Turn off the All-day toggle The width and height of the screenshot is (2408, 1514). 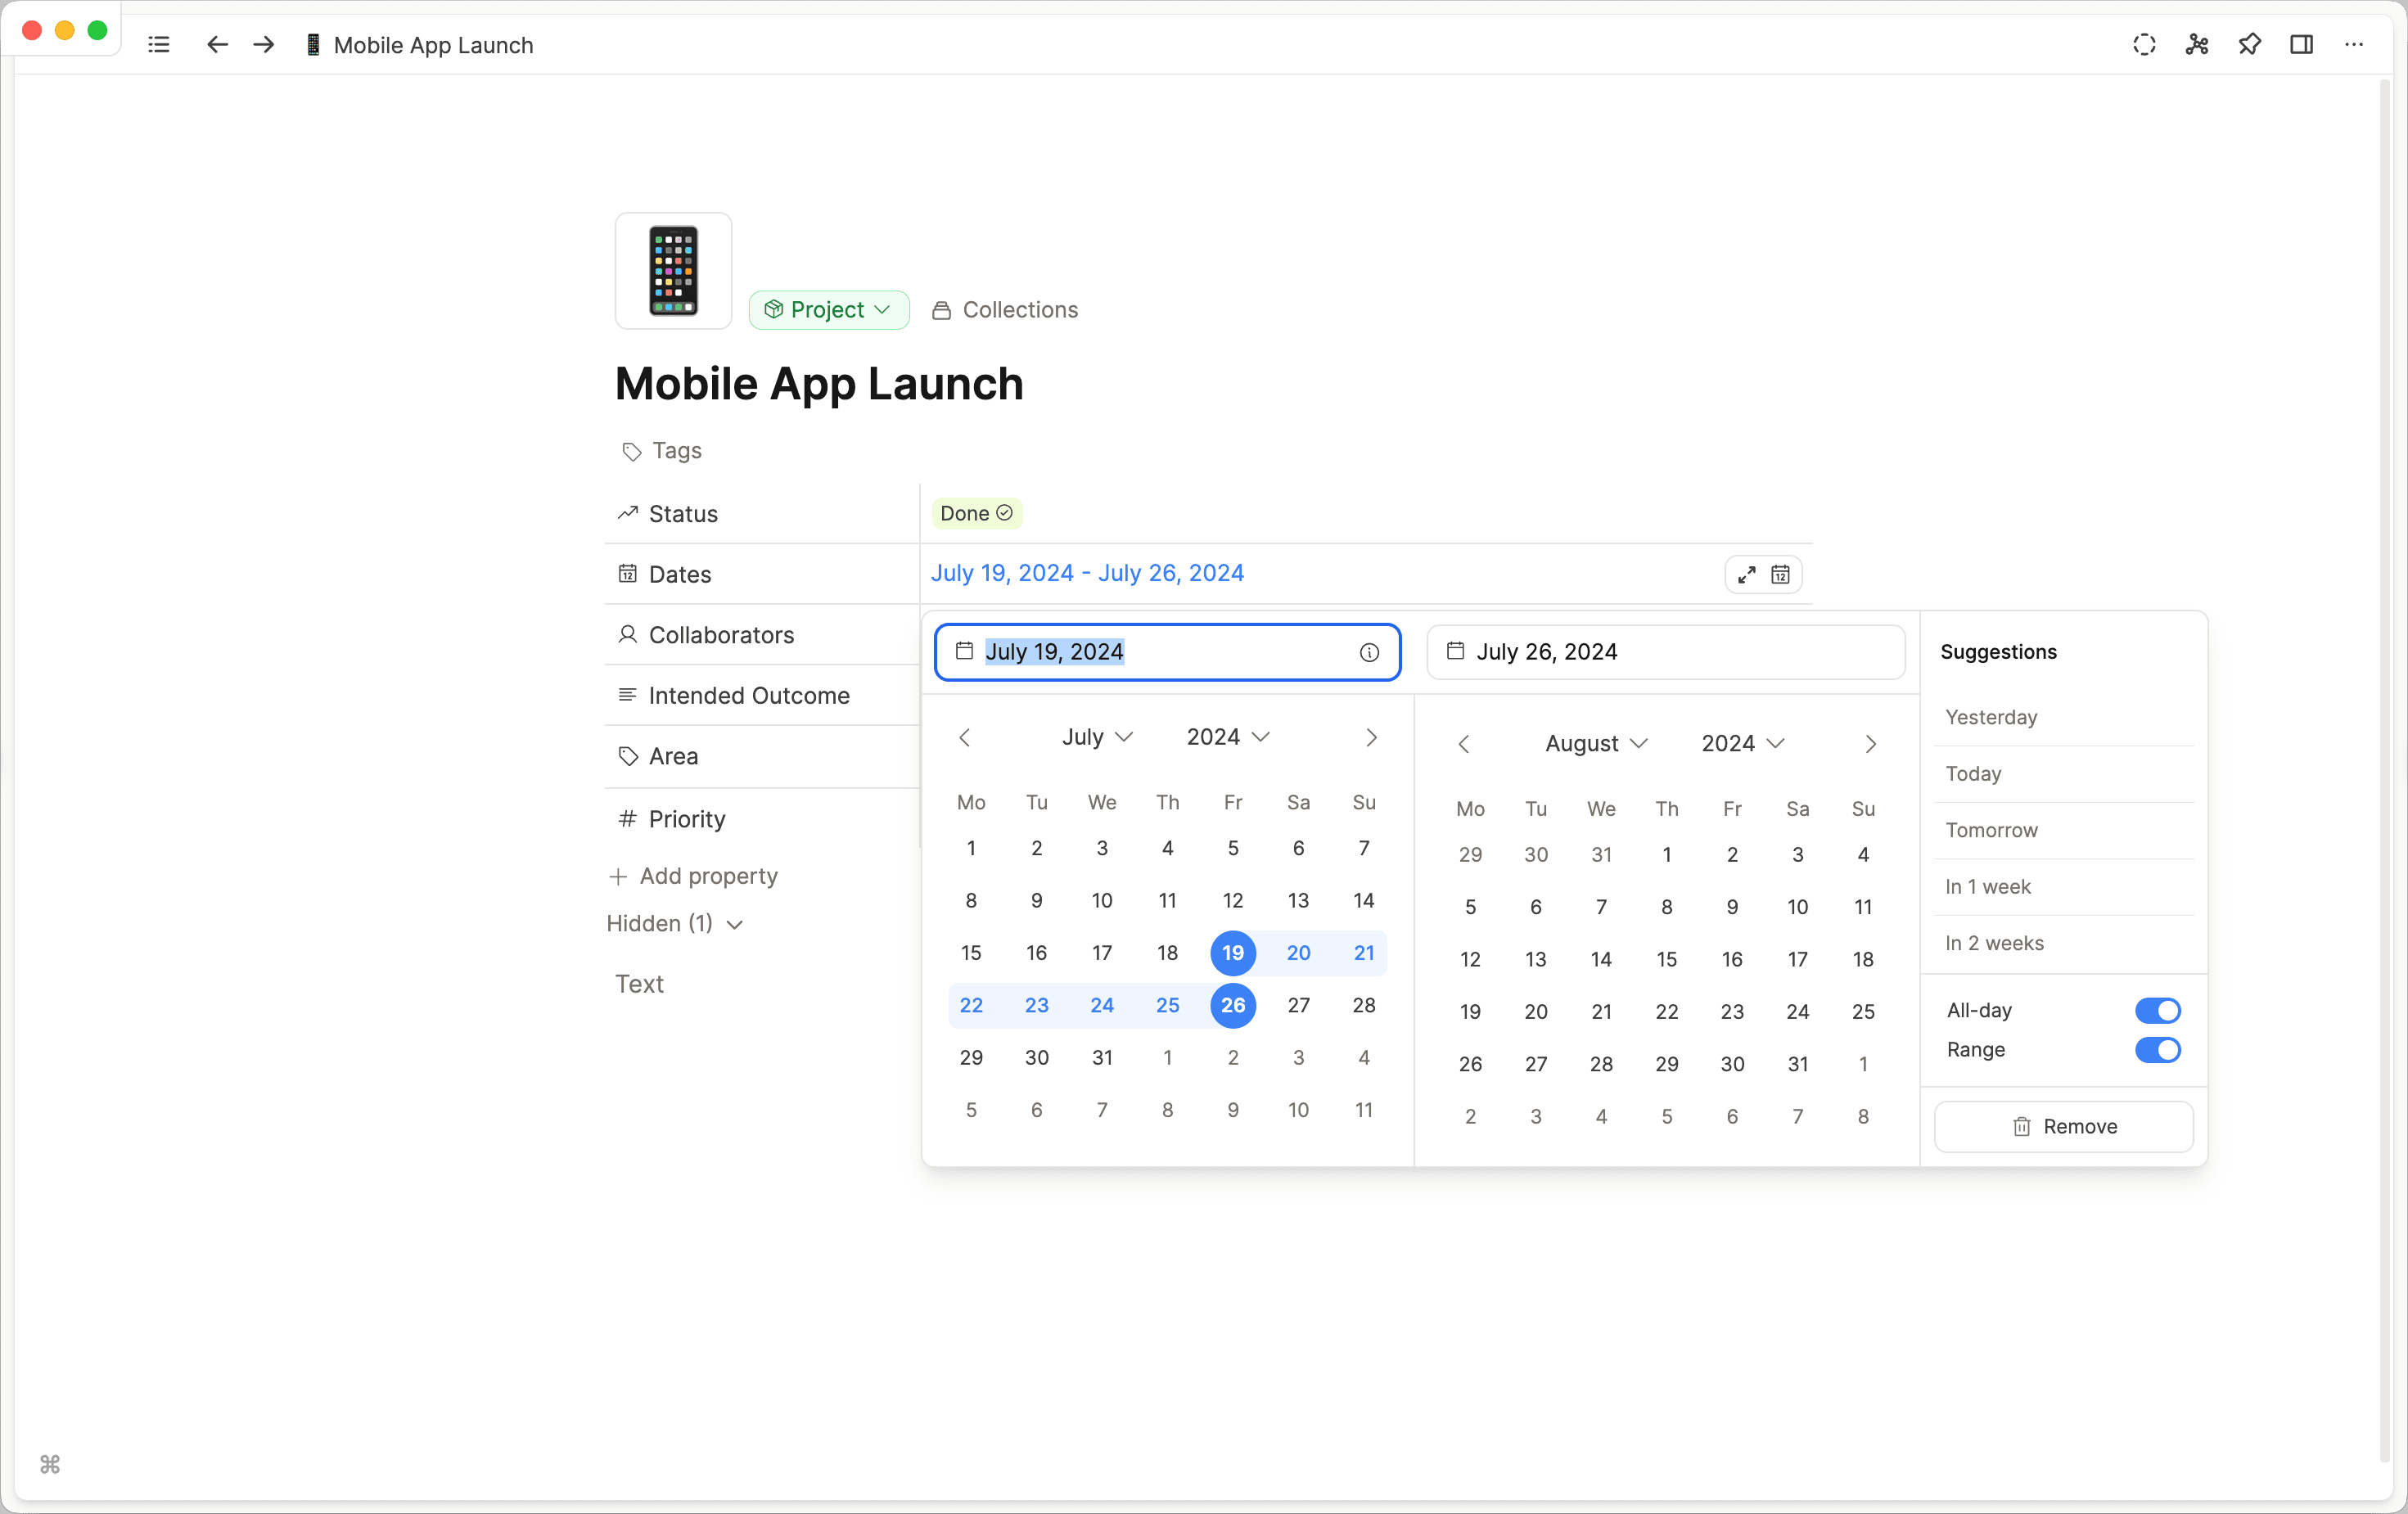[x=2157, y=1010]
